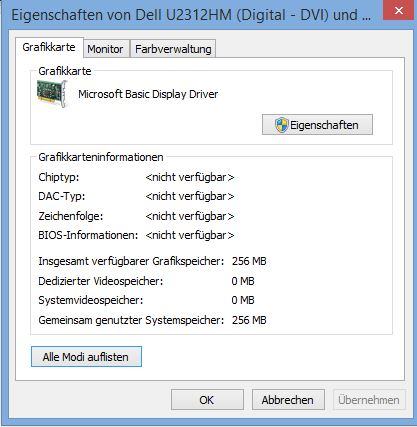Screen dimensions: 417x427
Task: Click the Übernehmen apply button
Action: click(369, 399)
